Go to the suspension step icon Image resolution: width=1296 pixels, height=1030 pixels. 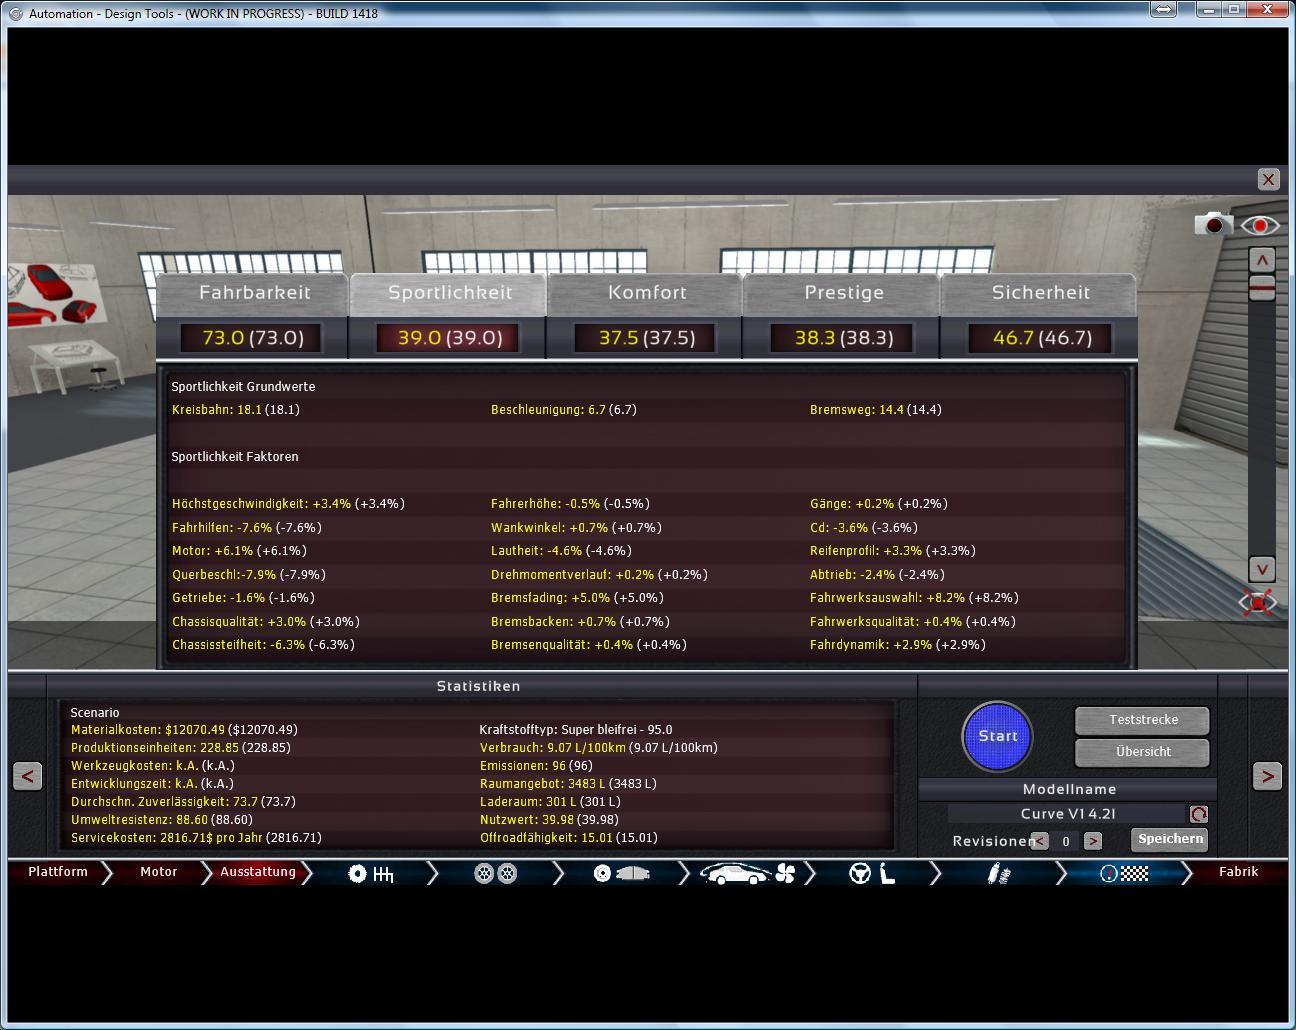tap(998, 873)
